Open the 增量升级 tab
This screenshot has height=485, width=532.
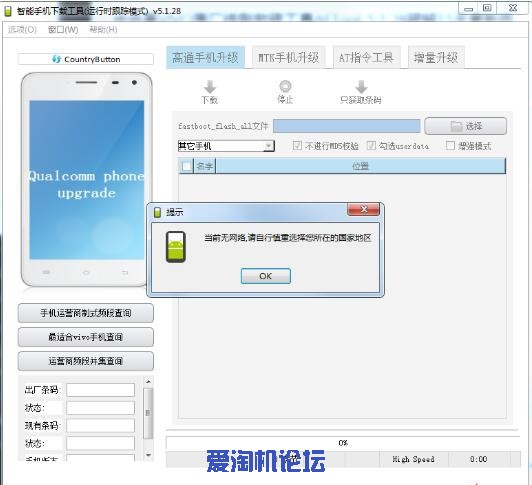(x=436, y=57)
